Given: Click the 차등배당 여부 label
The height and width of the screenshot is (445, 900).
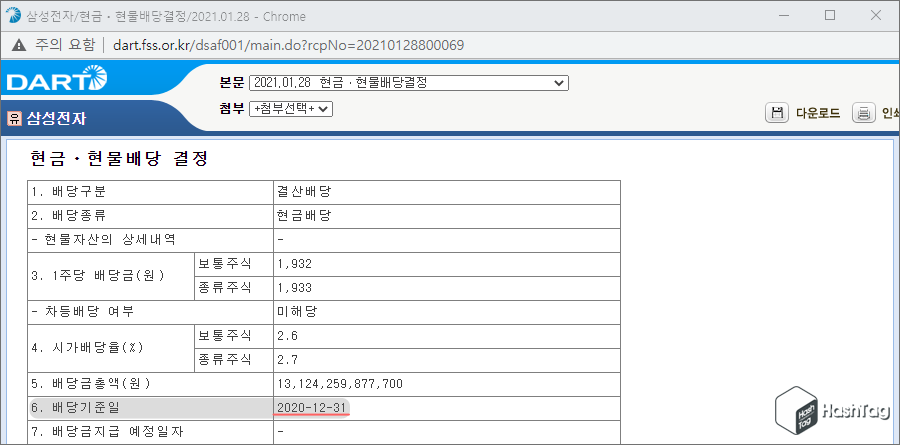Looking at the screenshot, I should (83, 312).
